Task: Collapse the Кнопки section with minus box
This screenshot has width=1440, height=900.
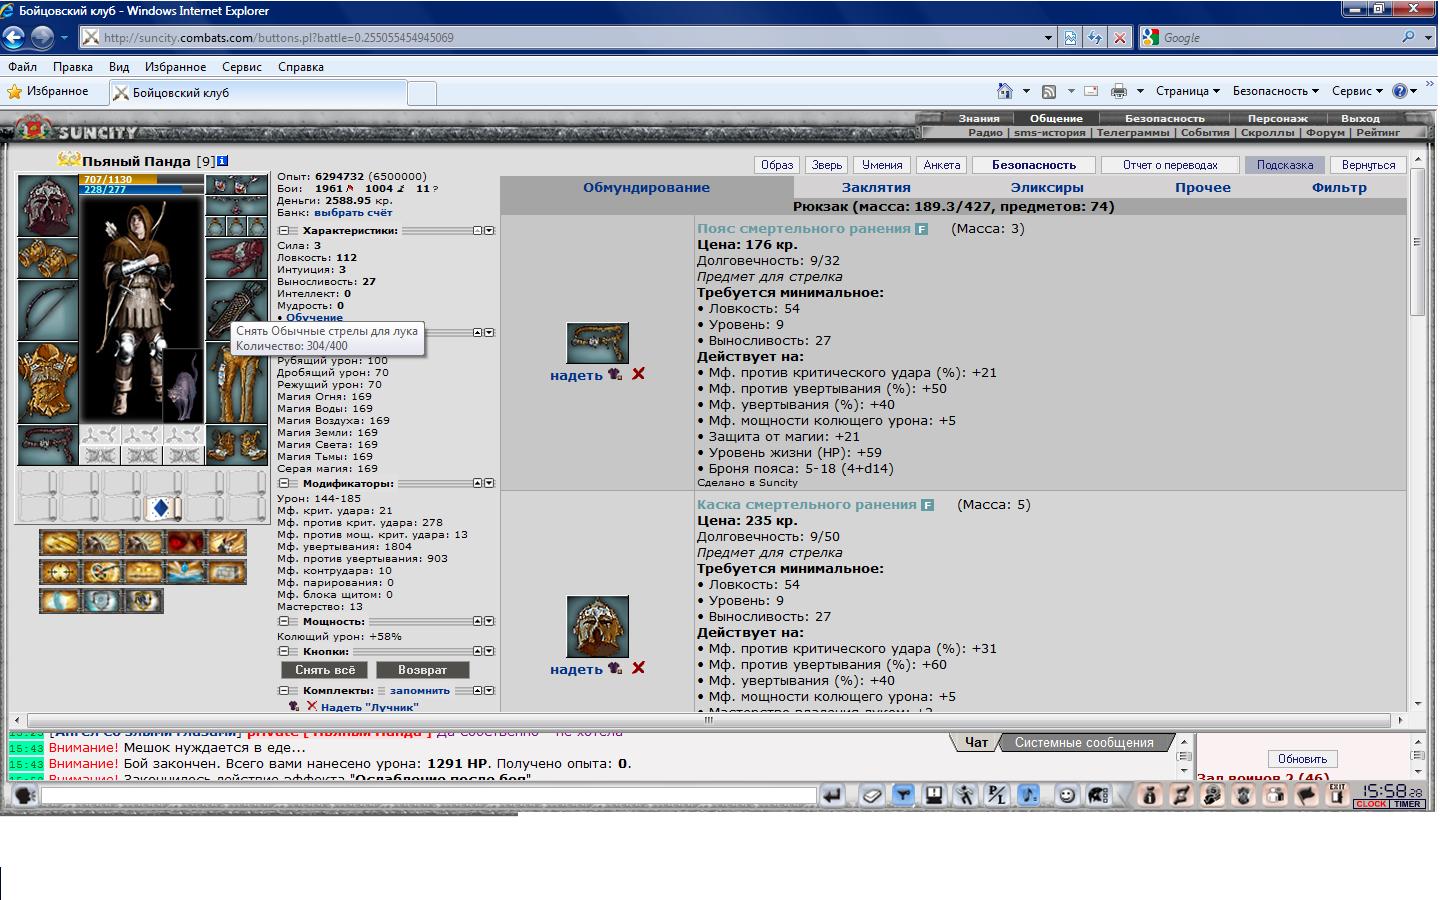Action: (x=284, y=651)
